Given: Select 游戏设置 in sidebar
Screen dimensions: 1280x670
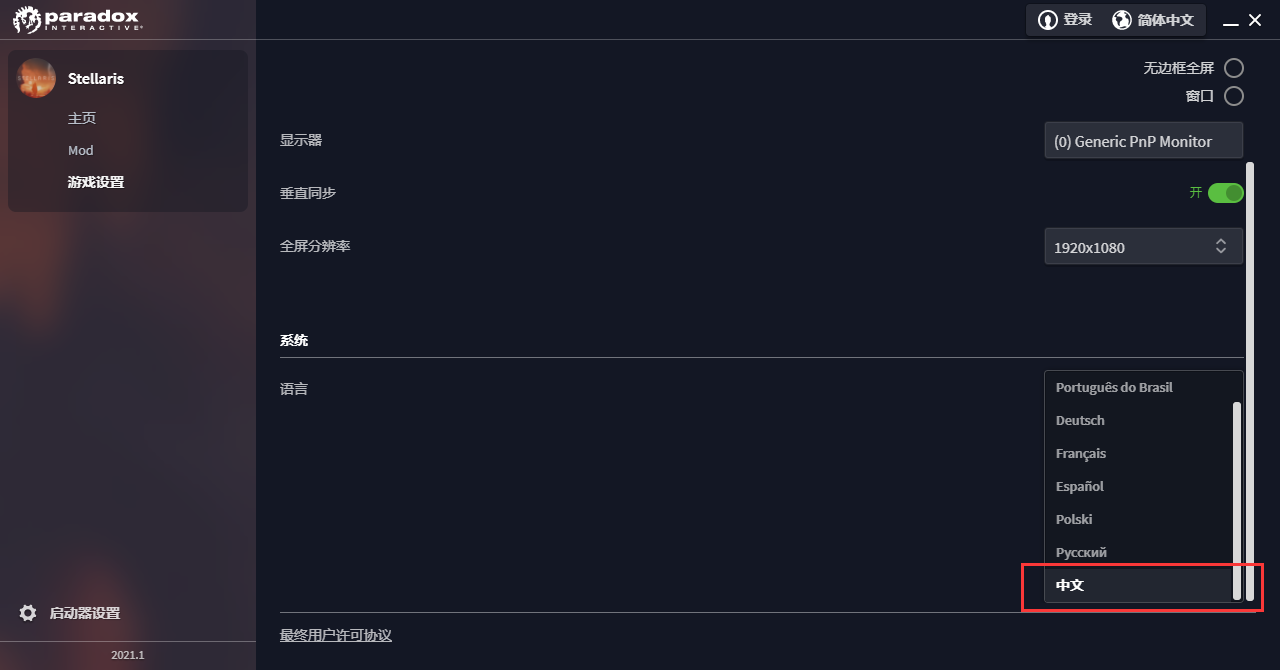Looking at the screenshot, I should point(96,182).
